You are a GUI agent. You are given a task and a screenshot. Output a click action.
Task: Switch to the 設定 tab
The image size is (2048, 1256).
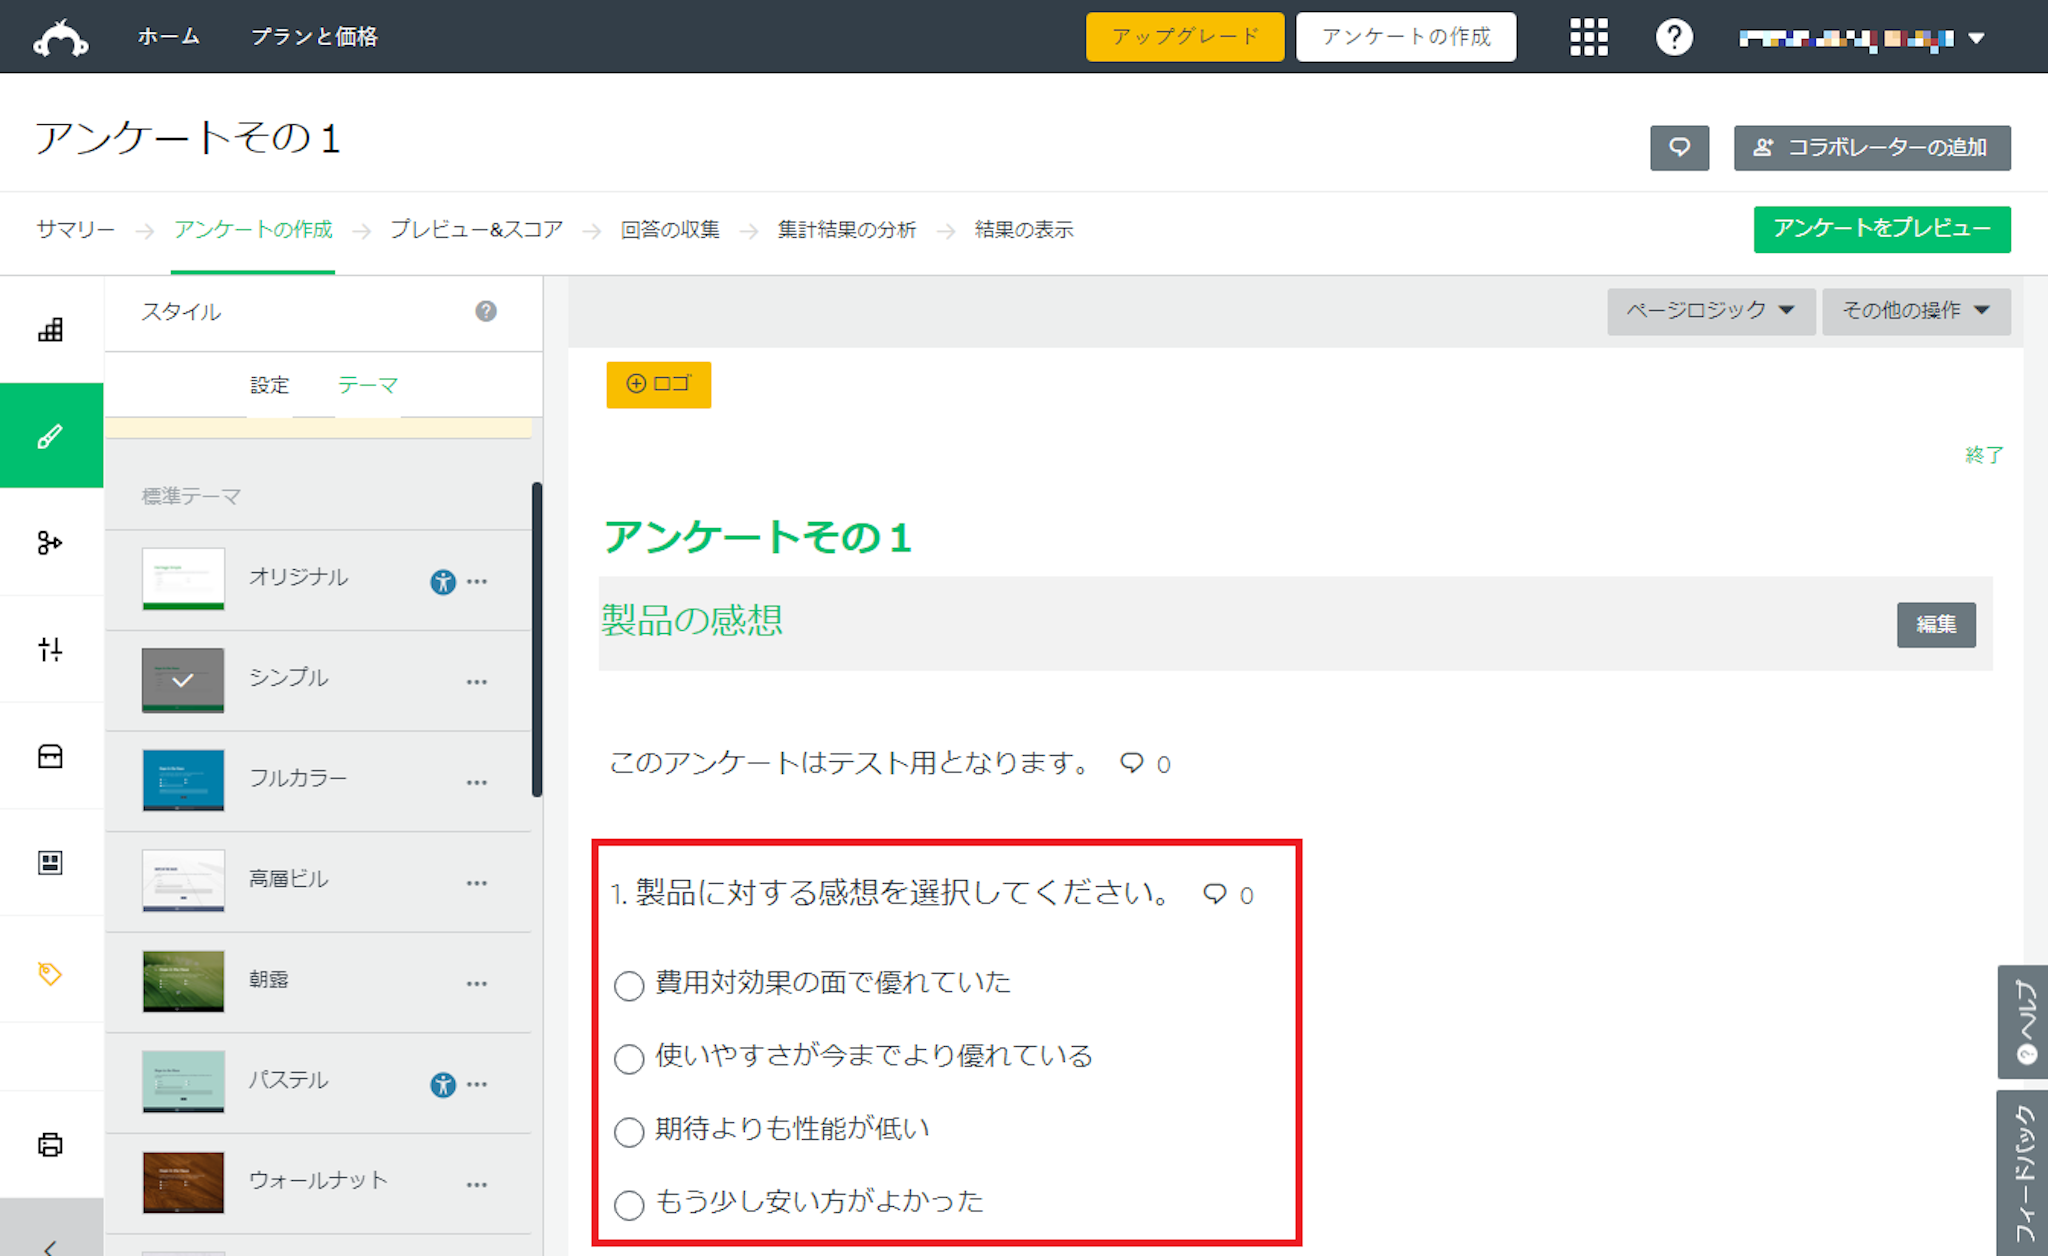269,385
